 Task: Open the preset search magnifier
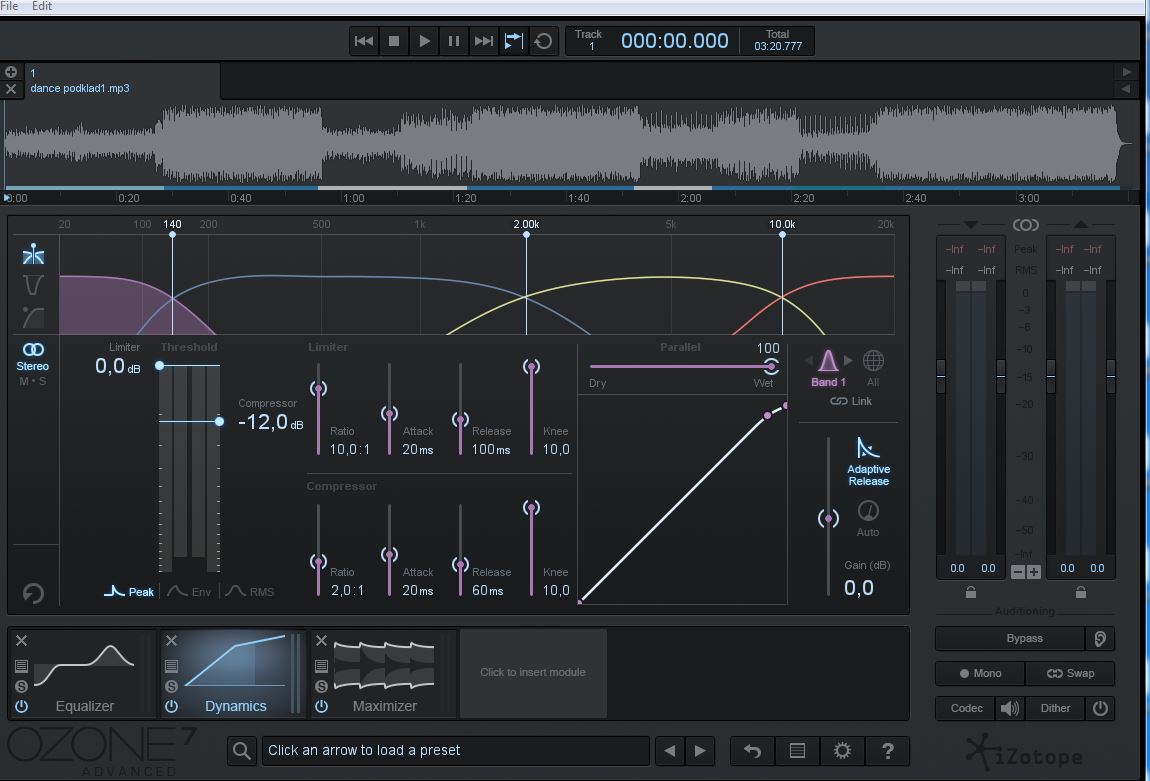pyautogui.click(x=241, y=751)
